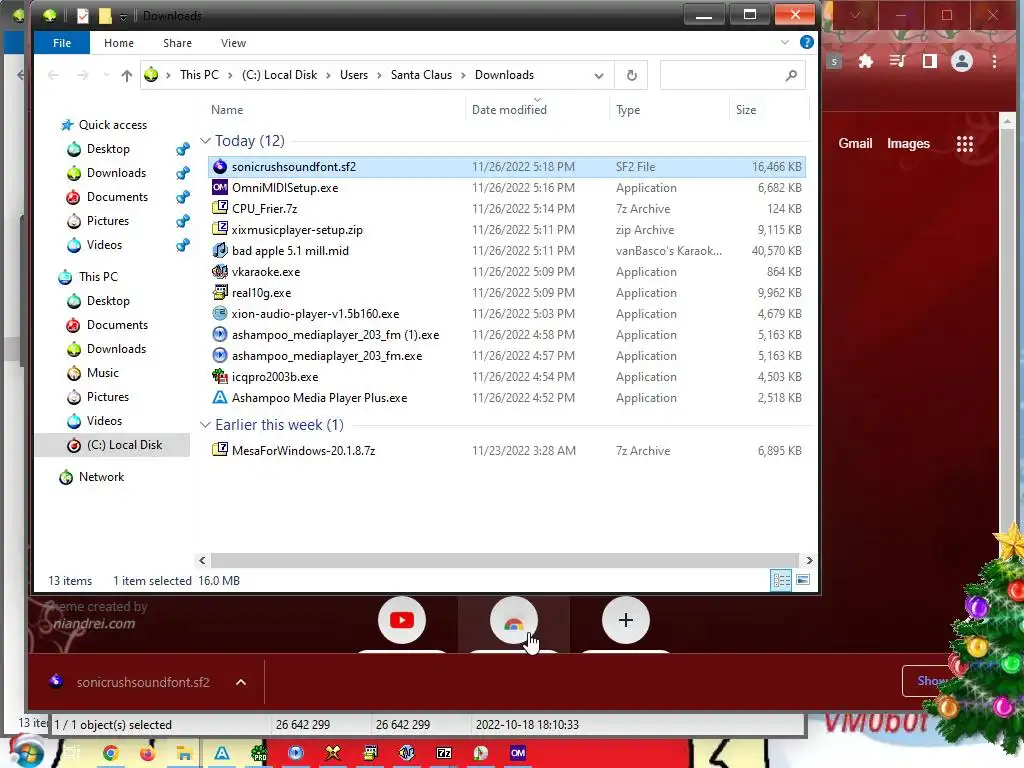Select the CPU_Frier.7z archive icon

[220, 208]
